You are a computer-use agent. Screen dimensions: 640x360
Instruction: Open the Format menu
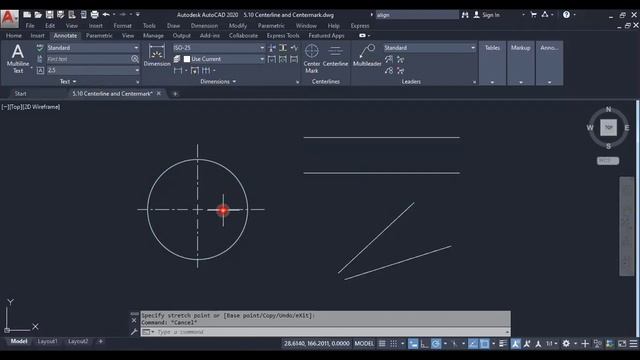click(122, 26)
